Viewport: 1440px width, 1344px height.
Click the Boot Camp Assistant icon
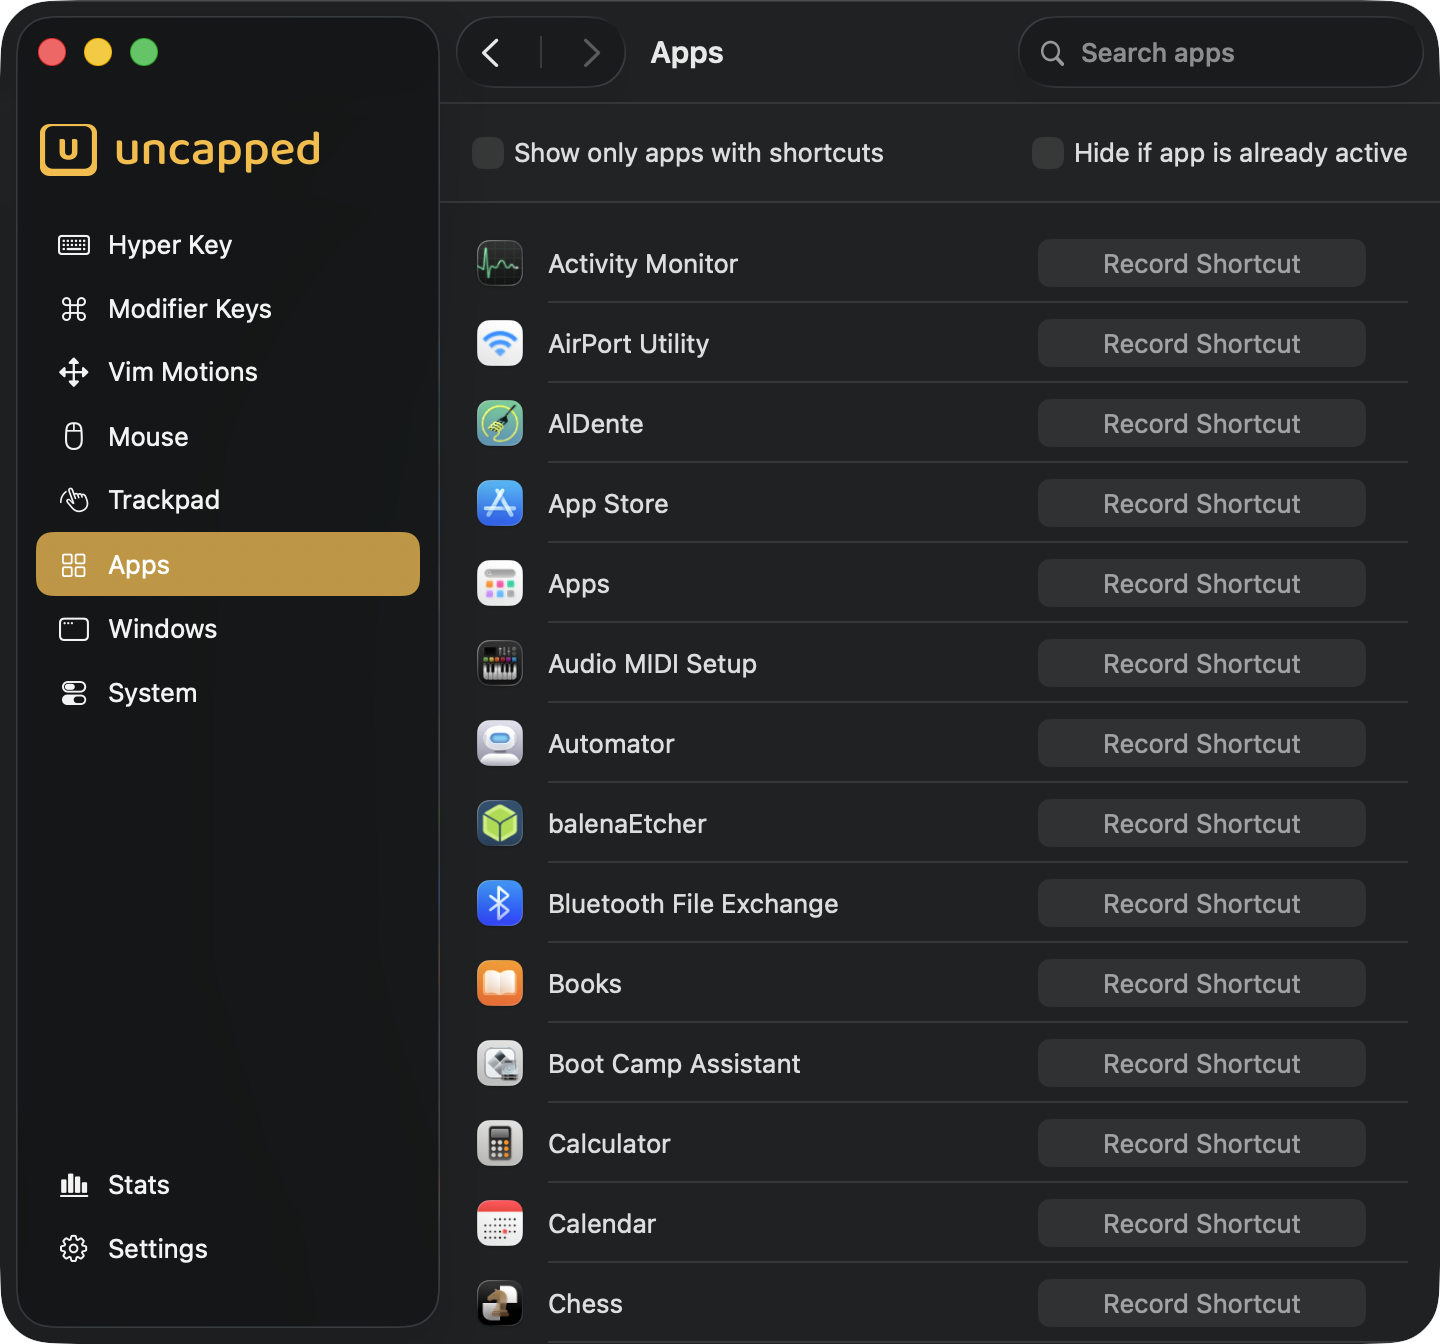(500, 1063)
